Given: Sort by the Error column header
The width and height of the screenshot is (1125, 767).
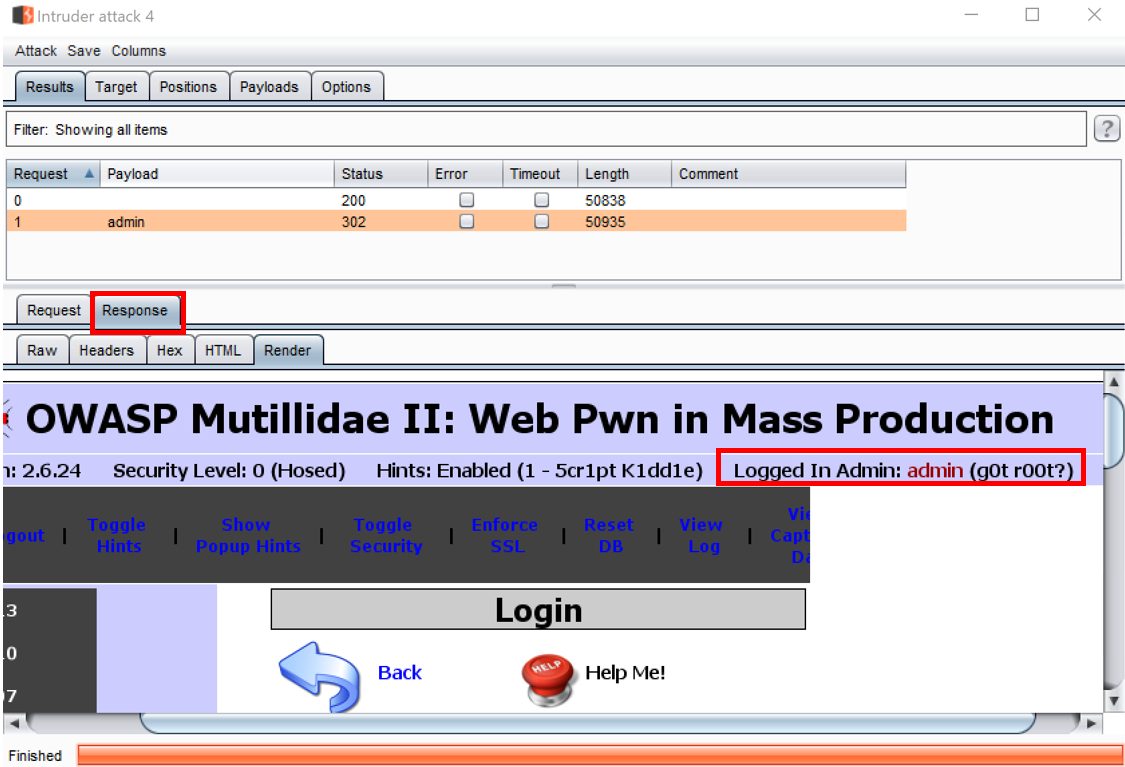Looking at the screenshot, I should 465,174.
